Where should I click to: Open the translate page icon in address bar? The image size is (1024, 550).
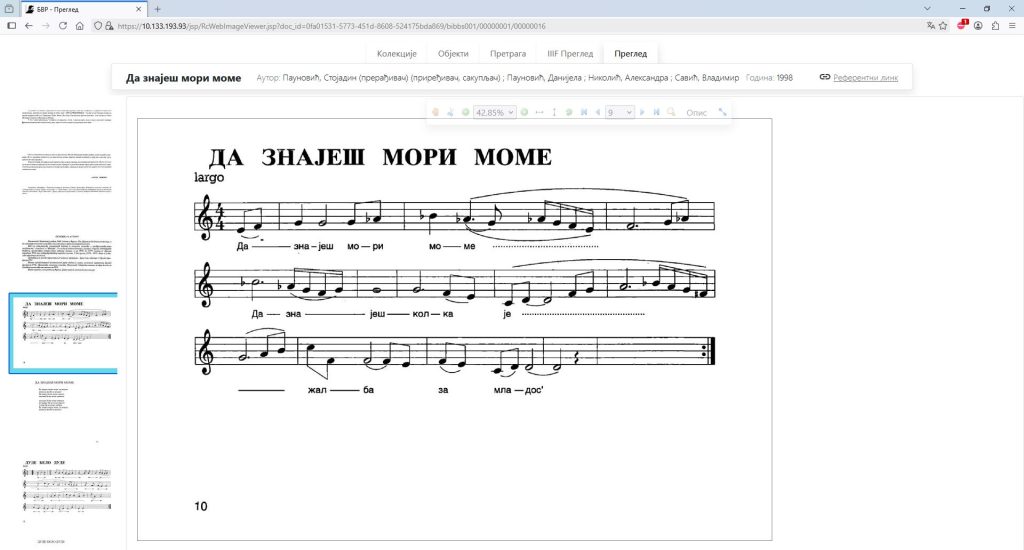(x=931, y=26)
